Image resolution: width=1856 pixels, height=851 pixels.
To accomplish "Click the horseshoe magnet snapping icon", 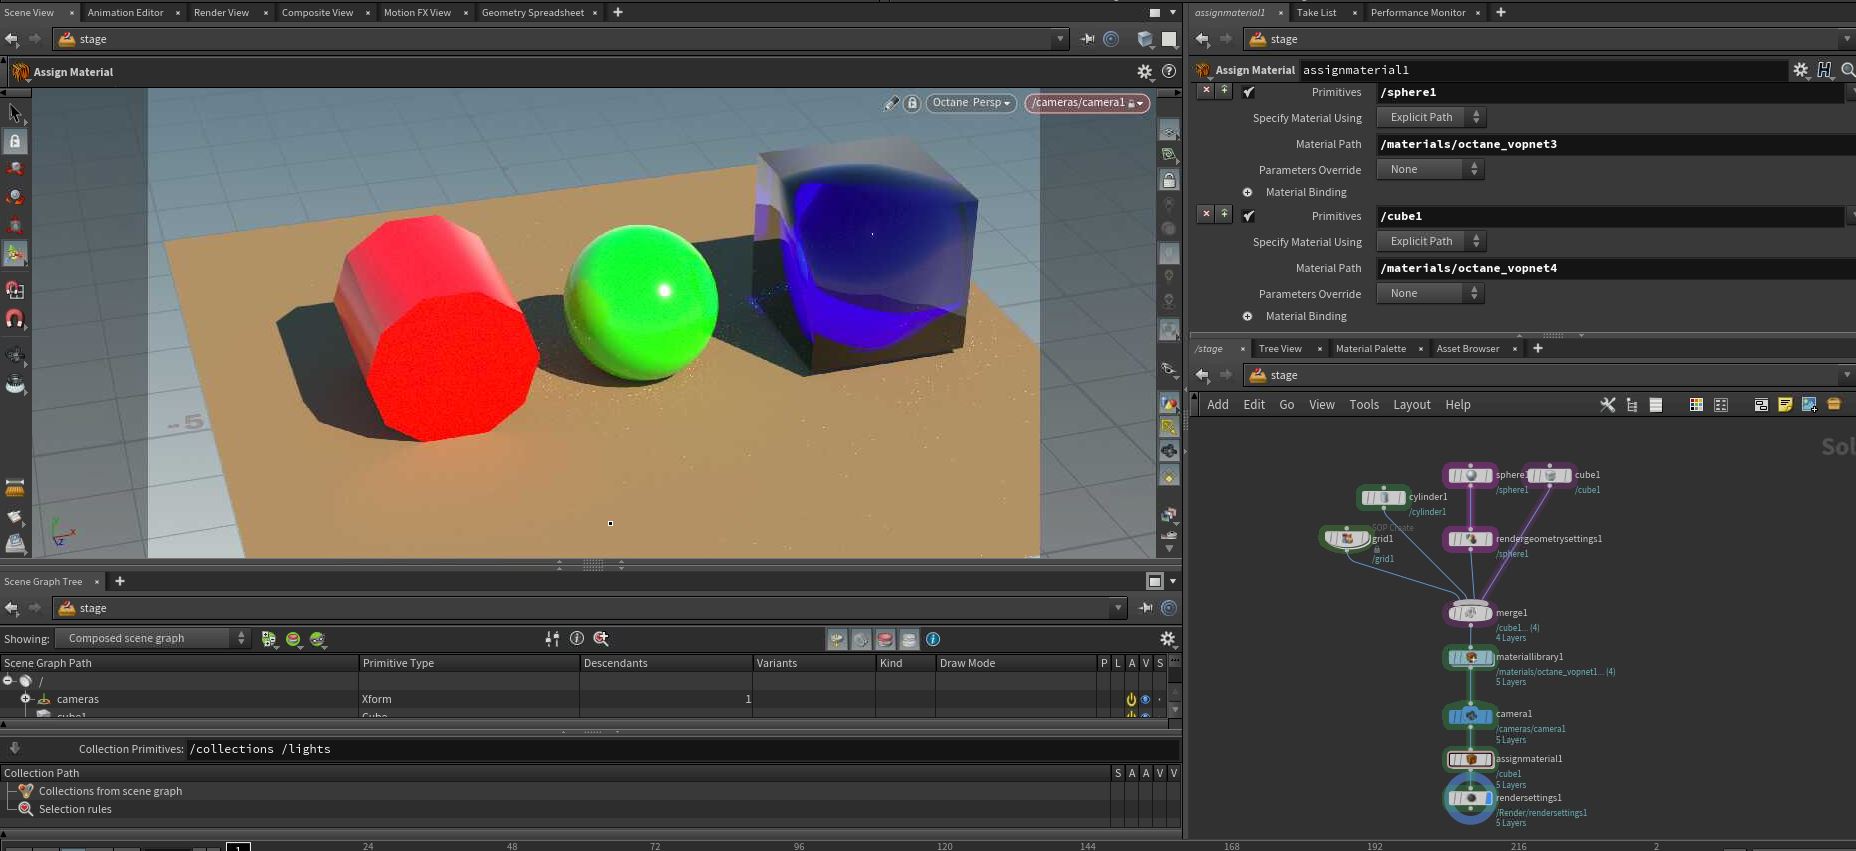I will (15, 319).
